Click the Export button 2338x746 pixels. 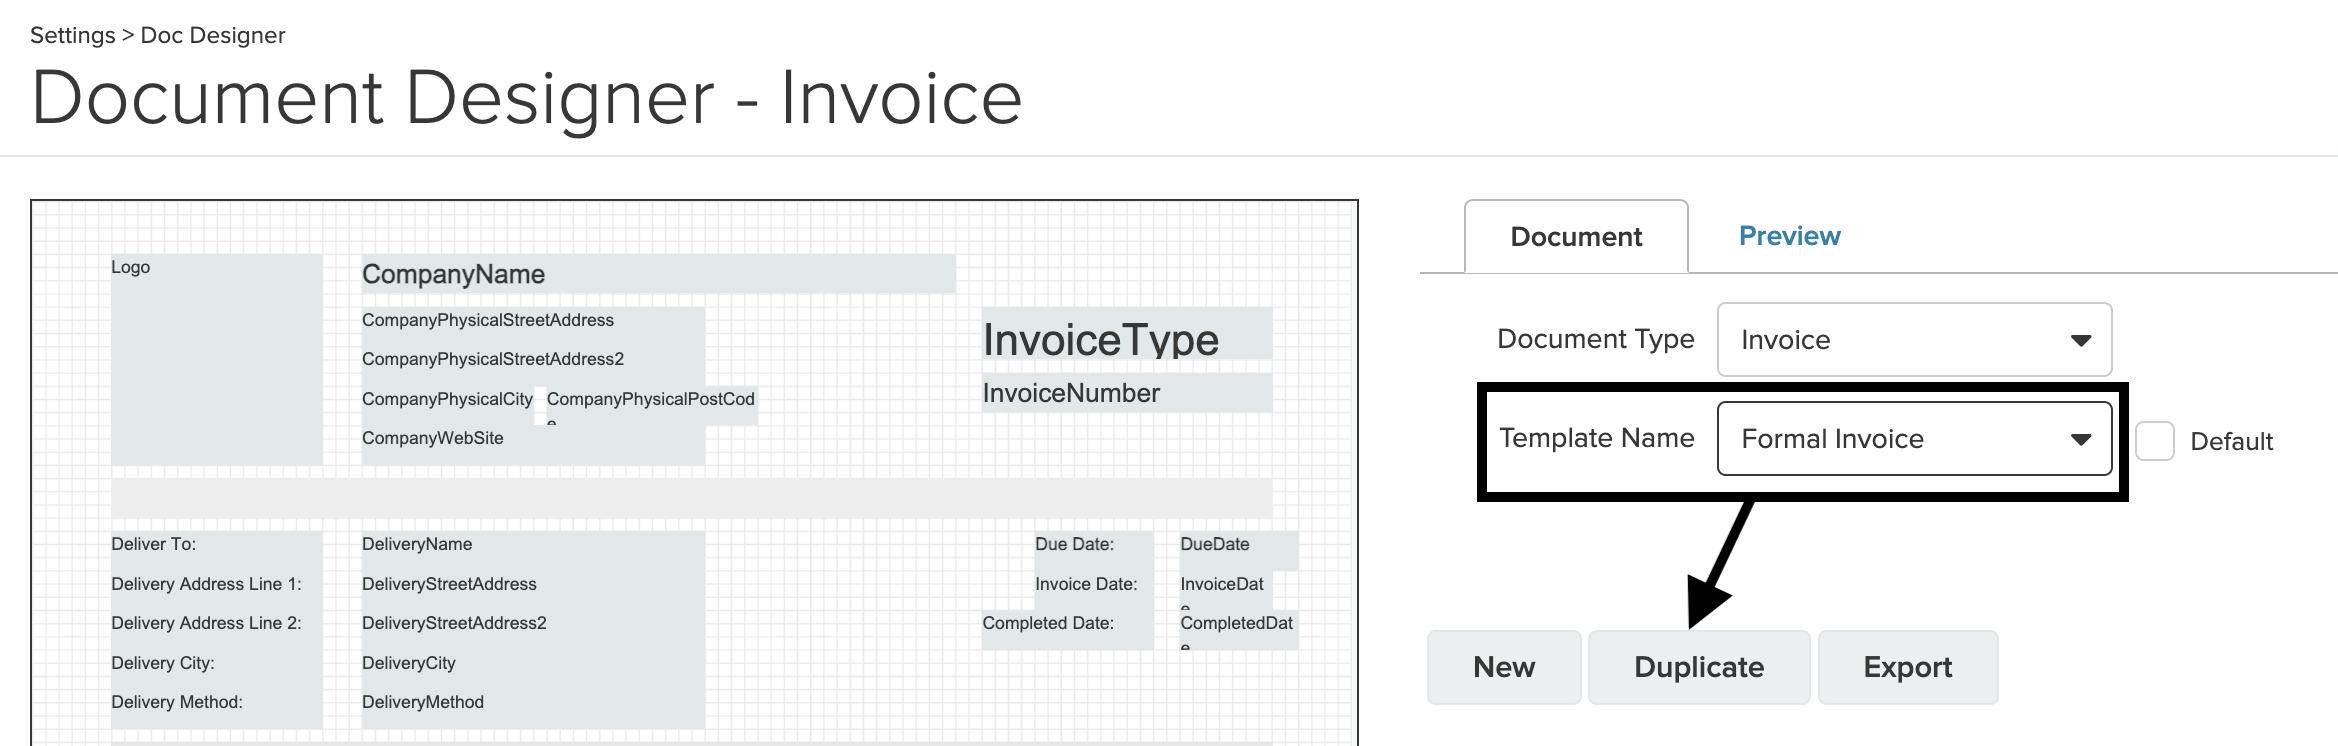[1907, 667]
